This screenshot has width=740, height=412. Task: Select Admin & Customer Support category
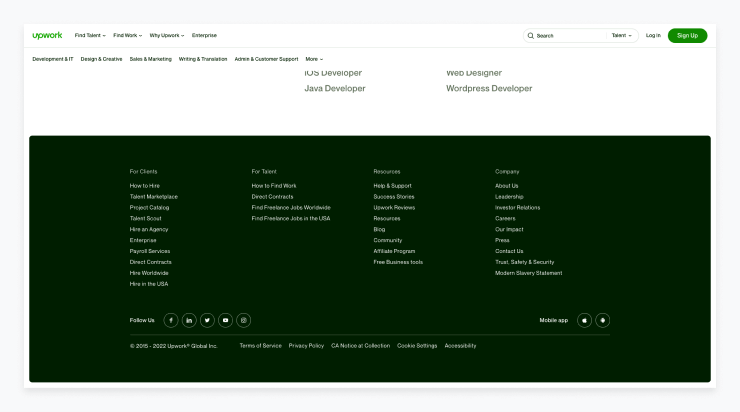[x=266, y=59]
